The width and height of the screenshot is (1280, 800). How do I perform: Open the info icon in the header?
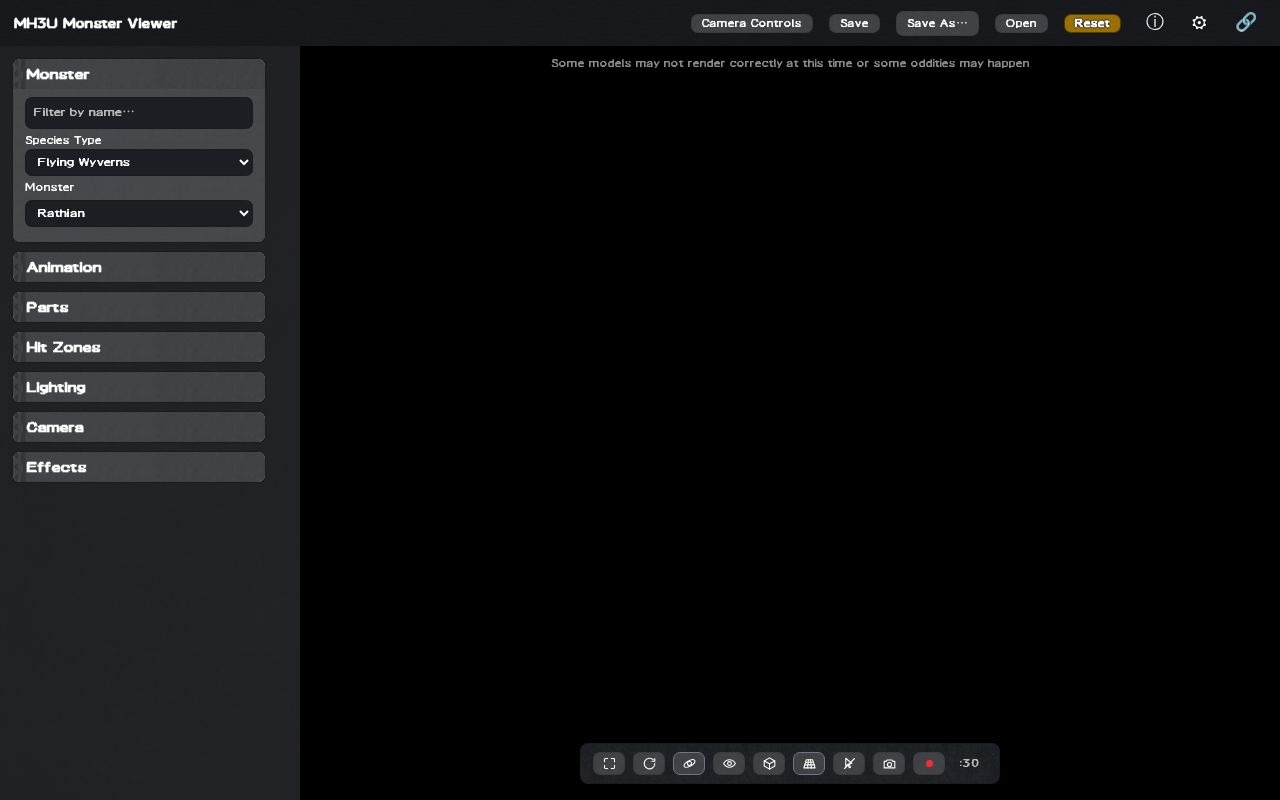tap(1155, 22)
